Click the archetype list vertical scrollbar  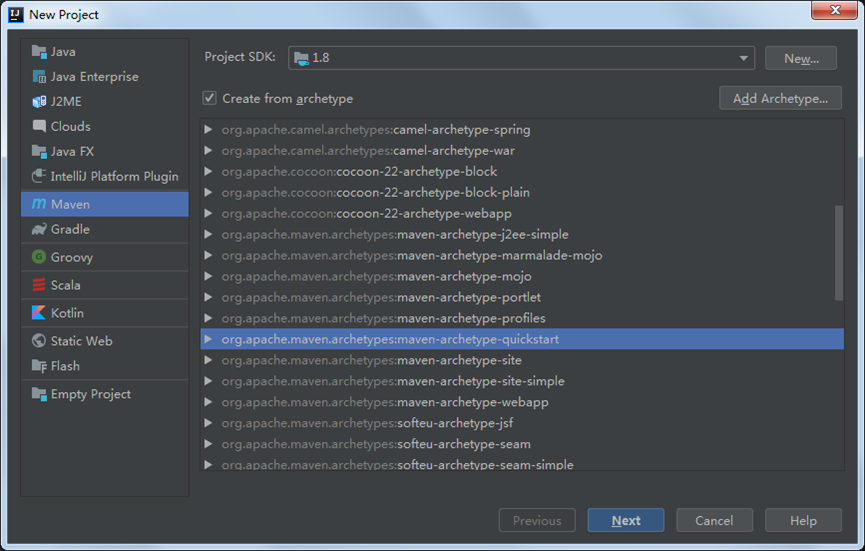point(839,252)
